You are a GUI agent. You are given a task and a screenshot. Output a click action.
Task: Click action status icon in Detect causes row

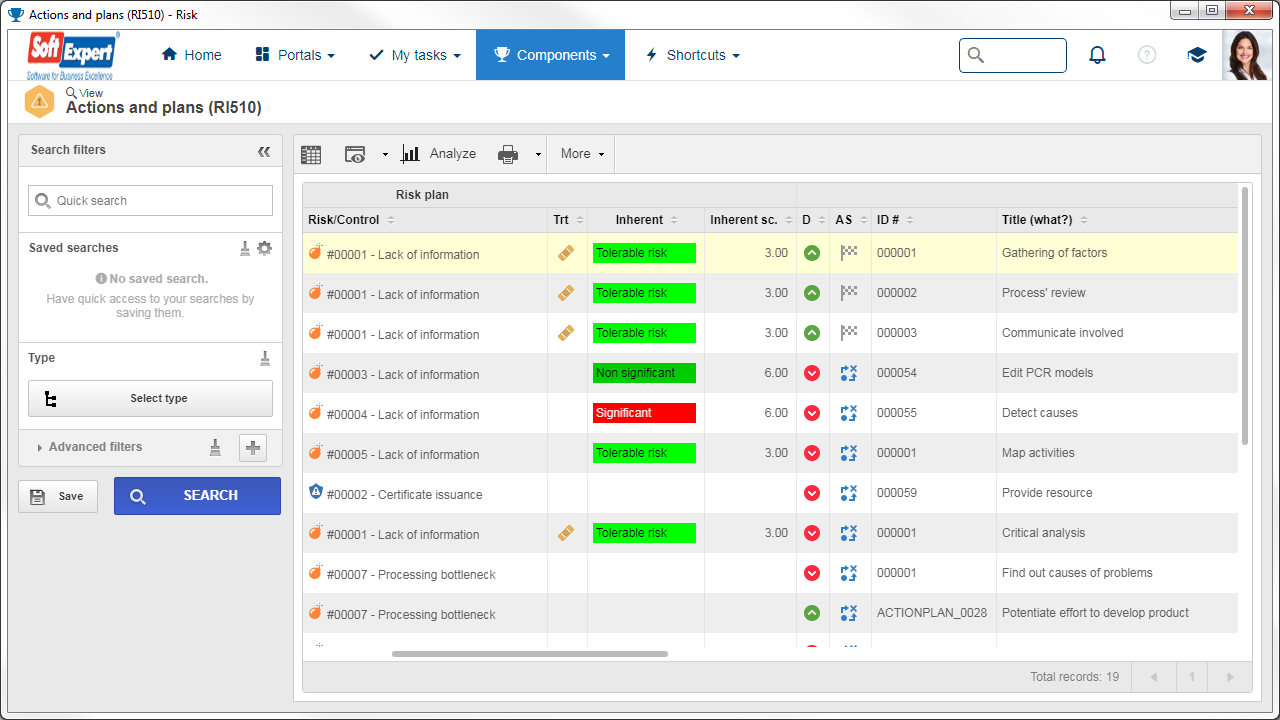point(849,413)
